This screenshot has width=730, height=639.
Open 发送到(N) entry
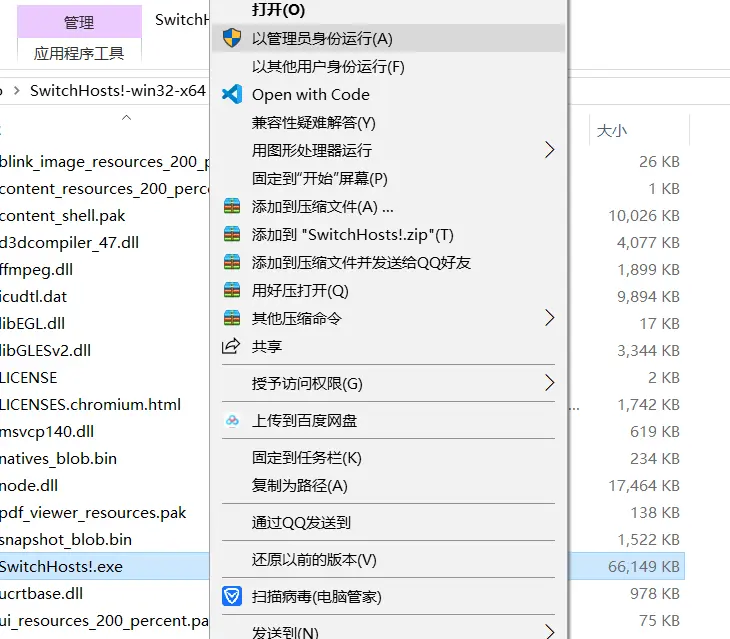pyautogui.click(x=387, y=631)
